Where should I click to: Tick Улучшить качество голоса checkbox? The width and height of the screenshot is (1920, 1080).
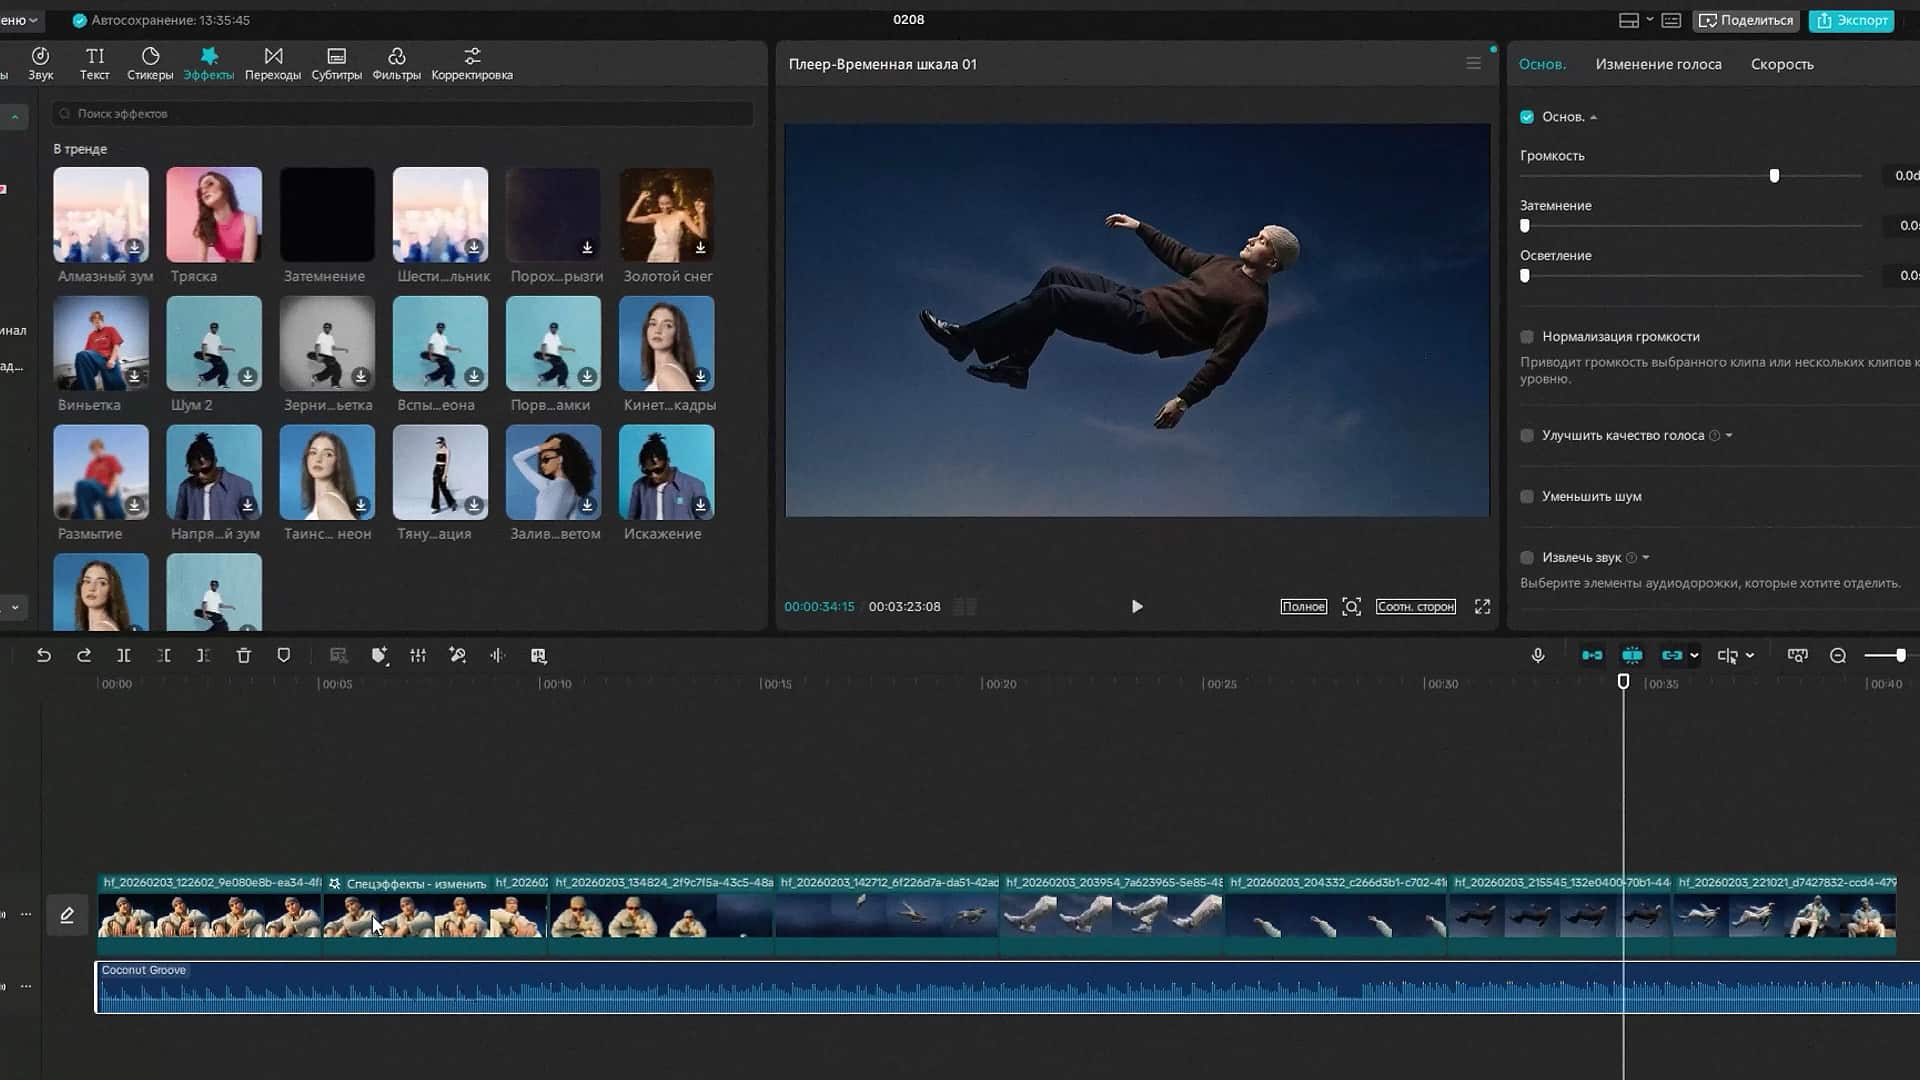tap(1527, 436)
